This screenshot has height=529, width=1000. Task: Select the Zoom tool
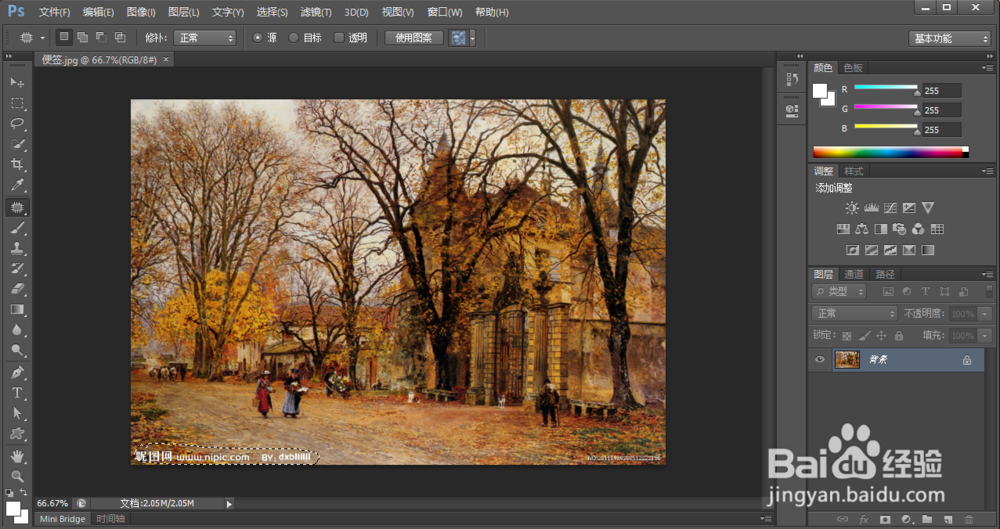click(17, 476)
